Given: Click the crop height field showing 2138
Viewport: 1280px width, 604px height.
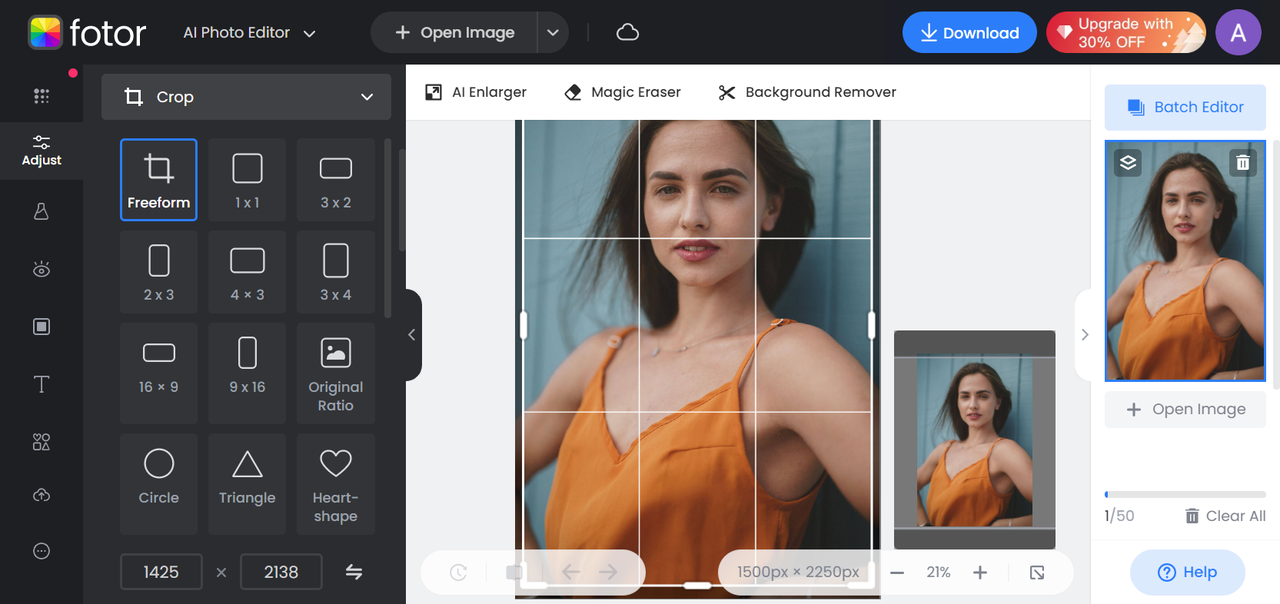Looking at the screenshot, I should pyautogui.click(x=281, y=572).
